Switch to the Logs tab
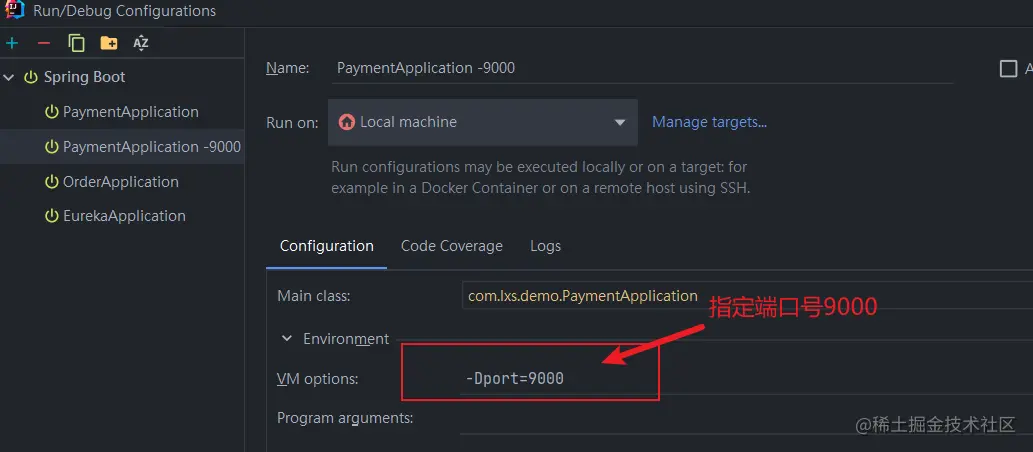The image size is (1033, 452). coord(545,246)
